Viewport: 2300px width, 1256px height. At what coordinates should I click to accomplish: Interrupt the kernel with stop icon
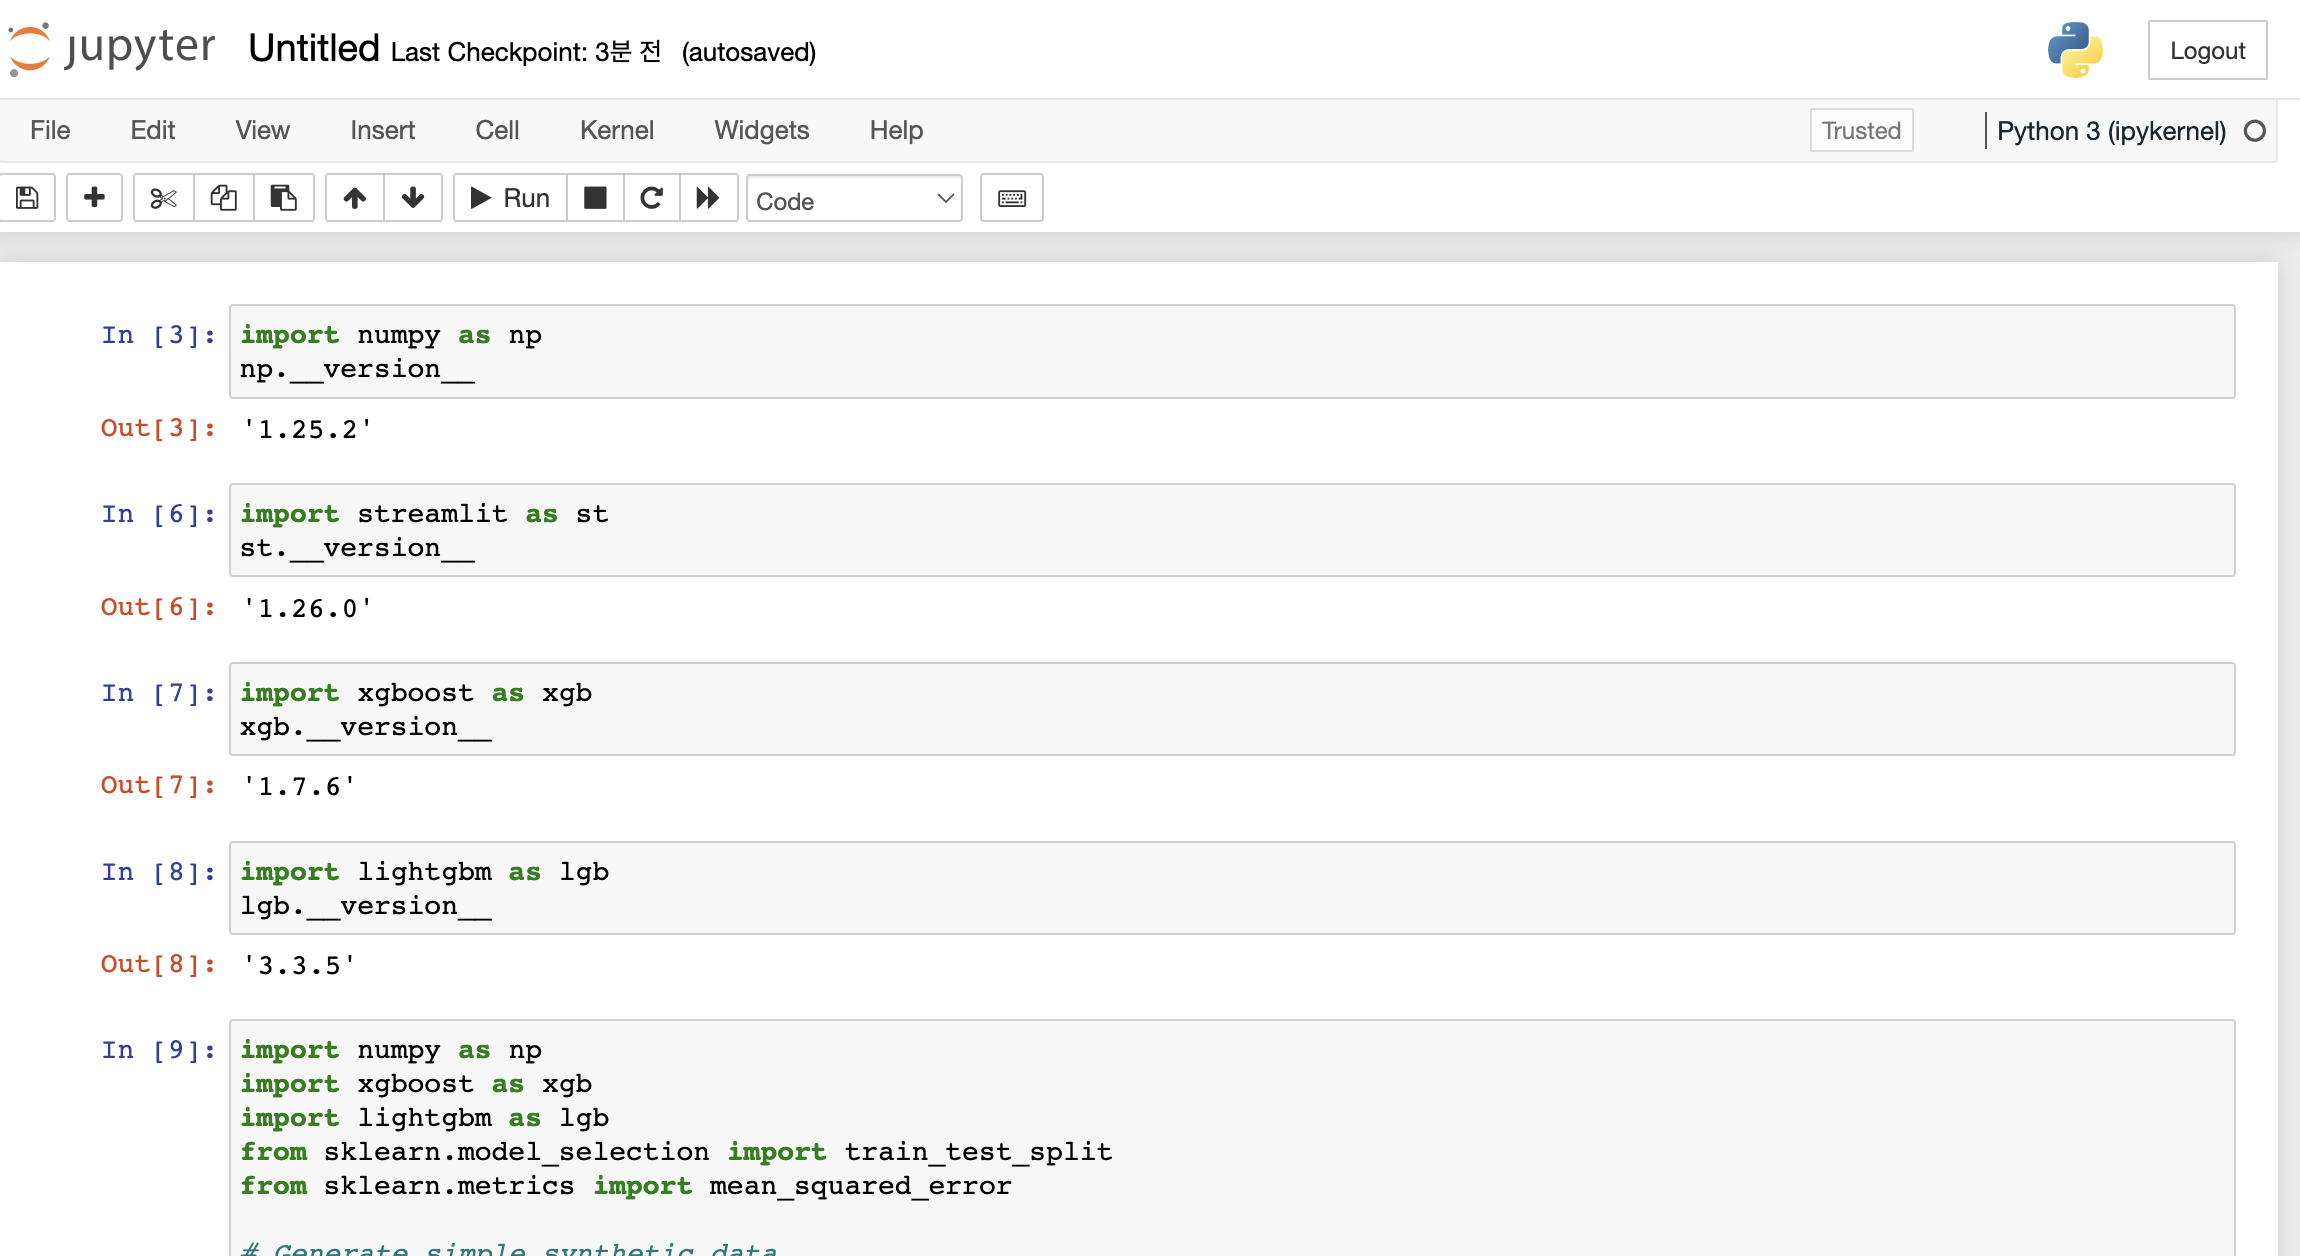pyautogui.click(x=595, y=198)
